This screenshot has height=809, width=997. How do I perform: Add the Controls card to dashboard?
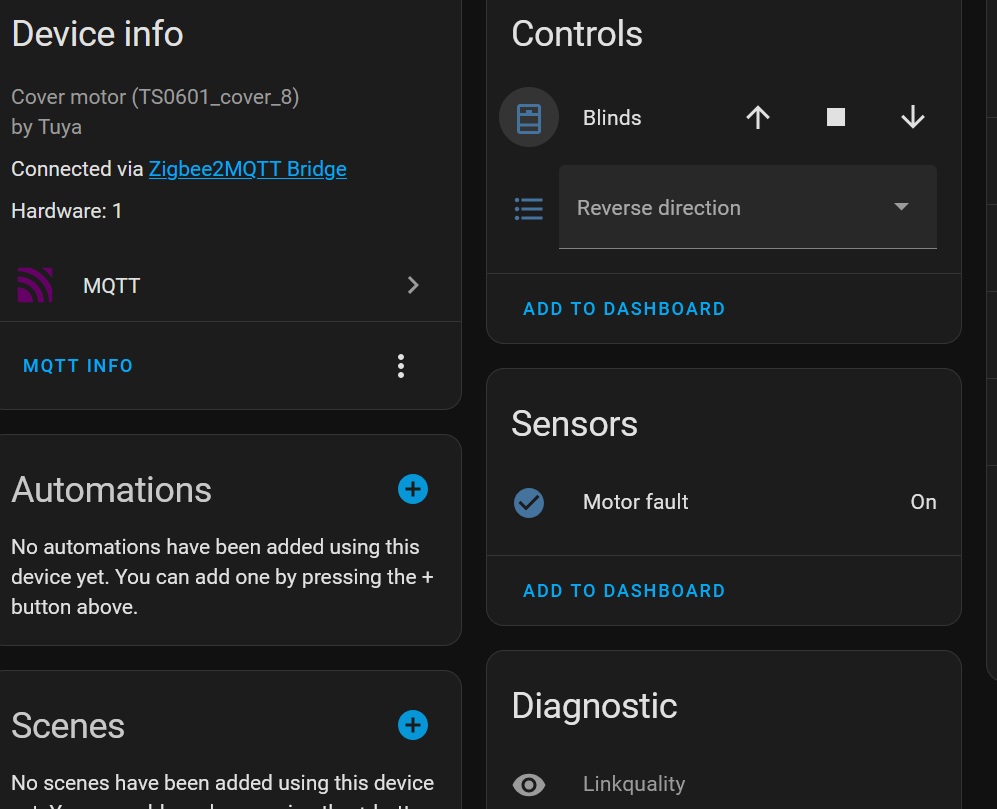624,309
